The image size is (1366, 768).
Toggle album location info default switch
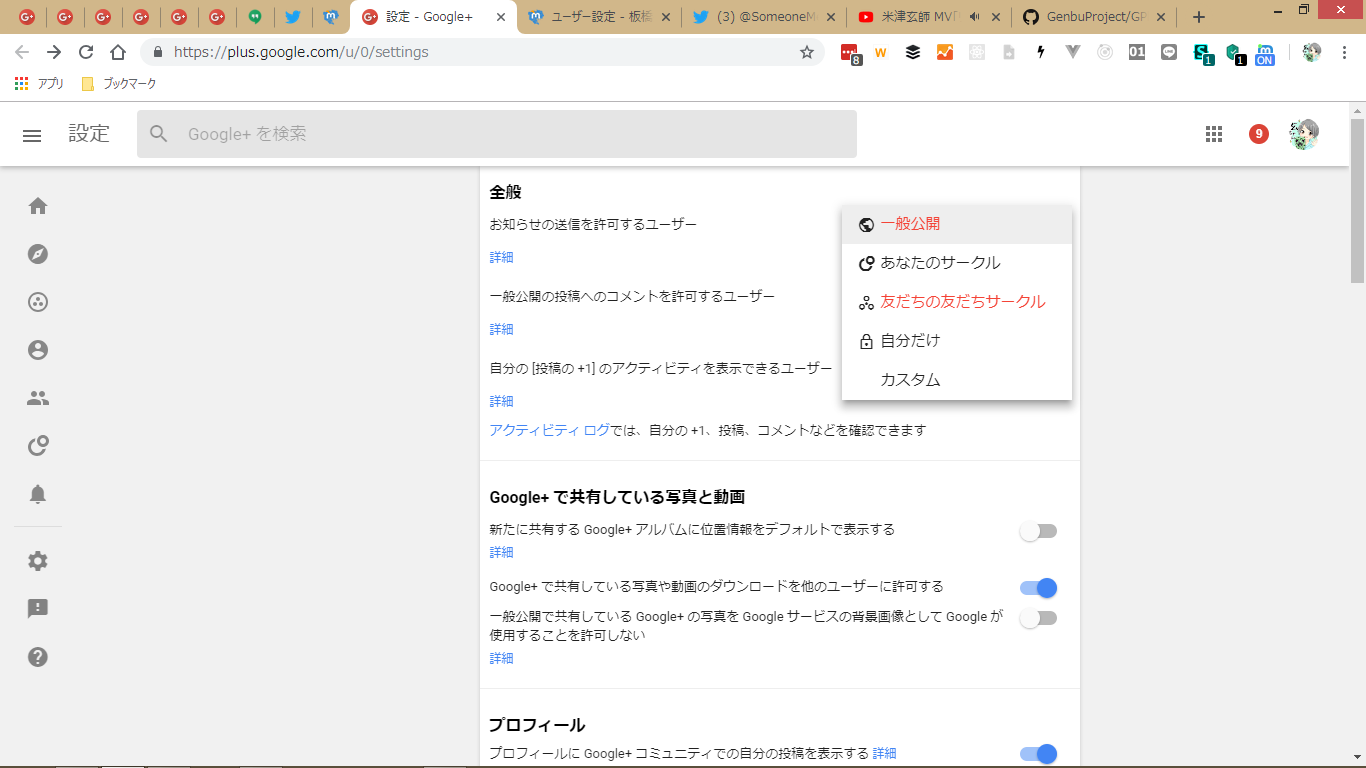coord(1038,531)
